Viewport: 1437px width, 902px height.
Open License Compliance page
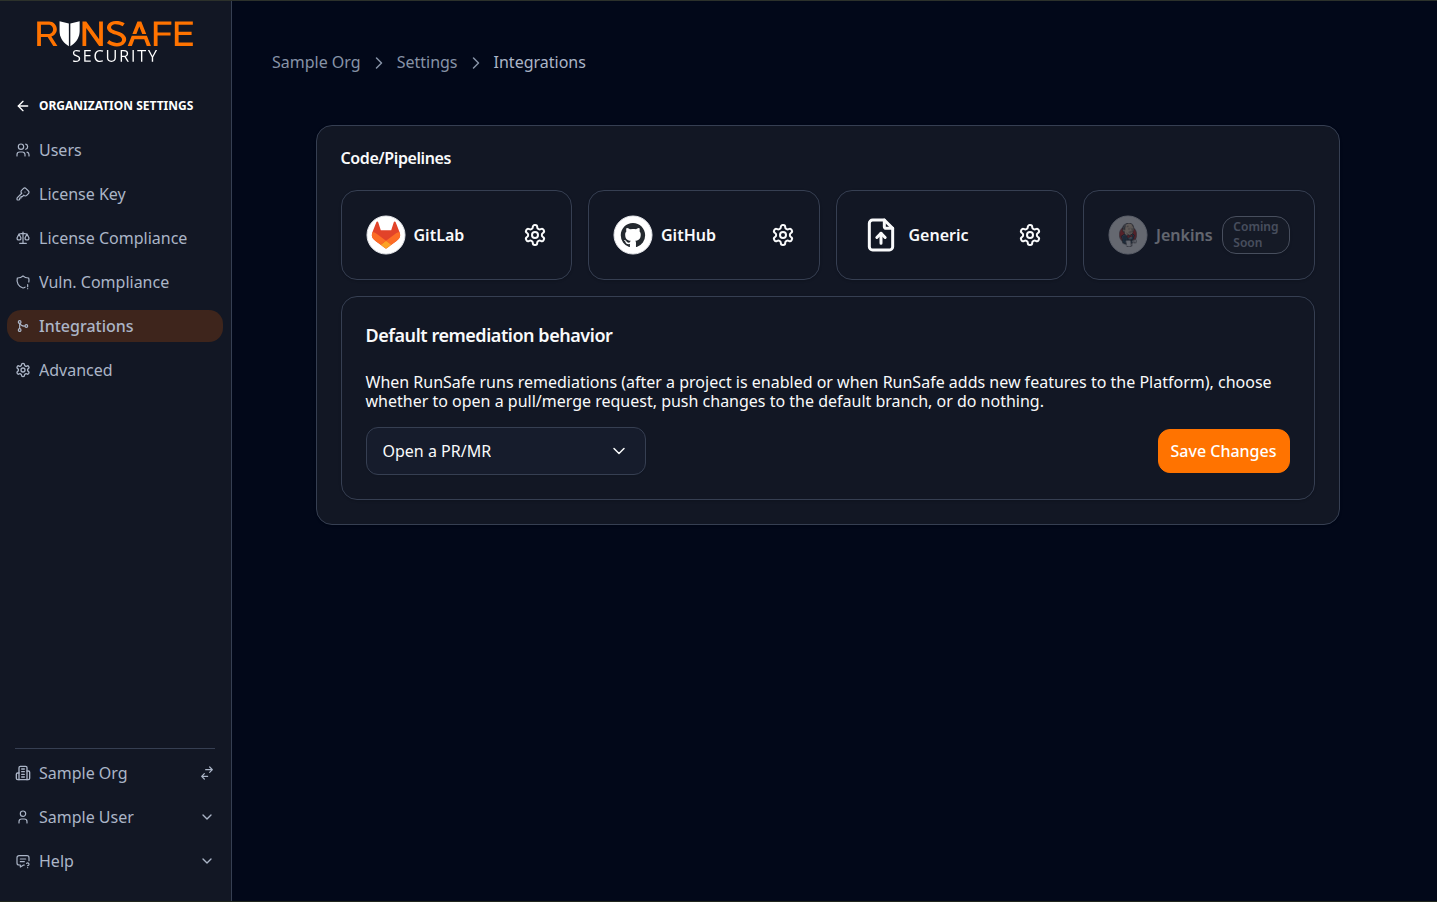(115, 238)
